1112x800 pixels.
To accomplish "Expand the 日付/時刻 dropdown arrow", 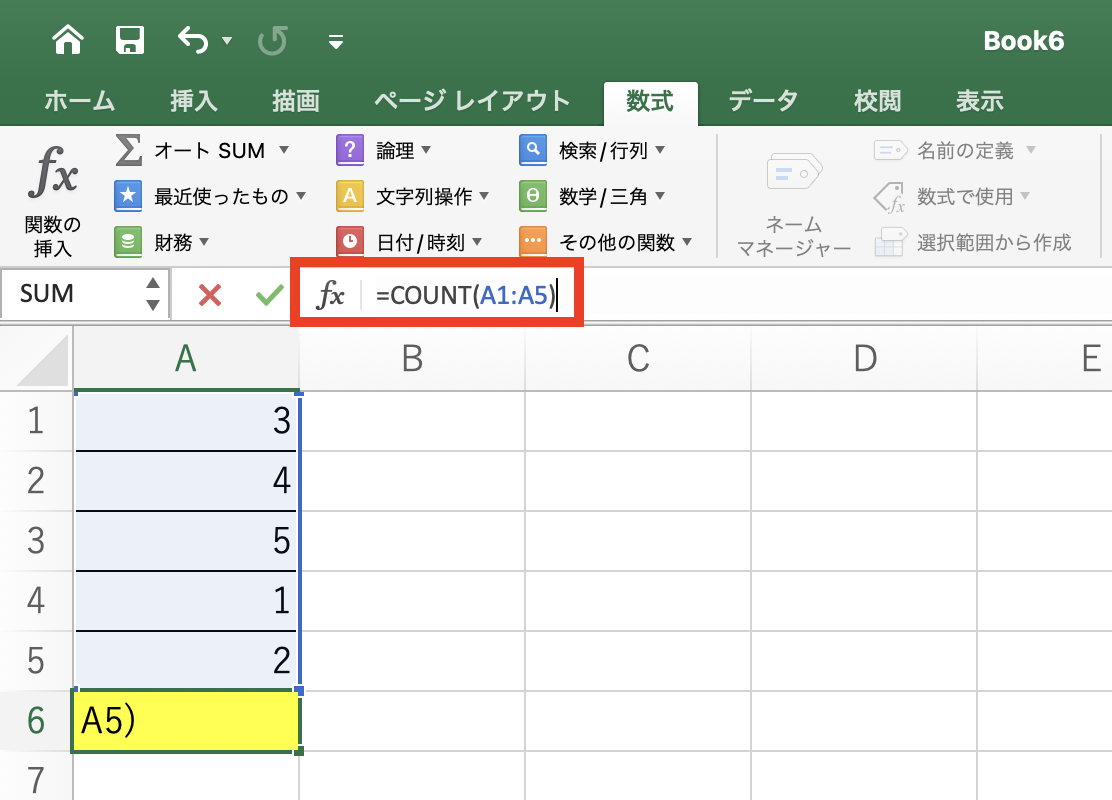I will pos(477,242).
